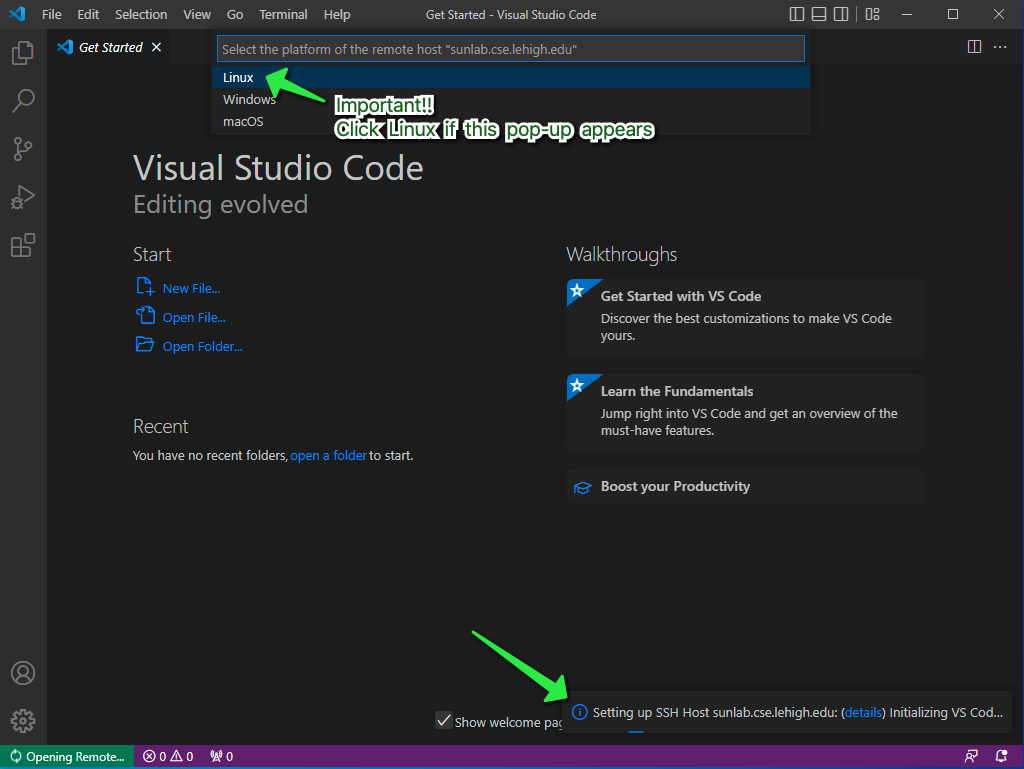Image resolution: width=1024 pixels, height=769 pixels.
Task: Choose Windows as the remote platform
Action: pos(249,99)
